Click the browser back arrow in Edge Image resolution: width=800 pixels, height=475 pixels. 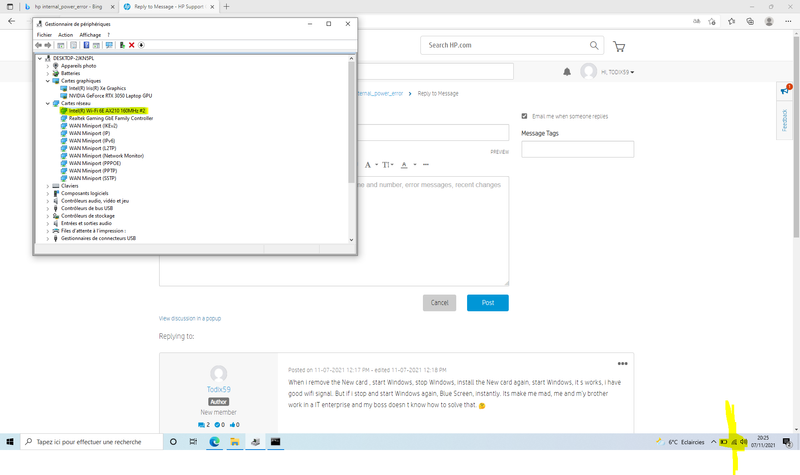click(x=12, y=21)
